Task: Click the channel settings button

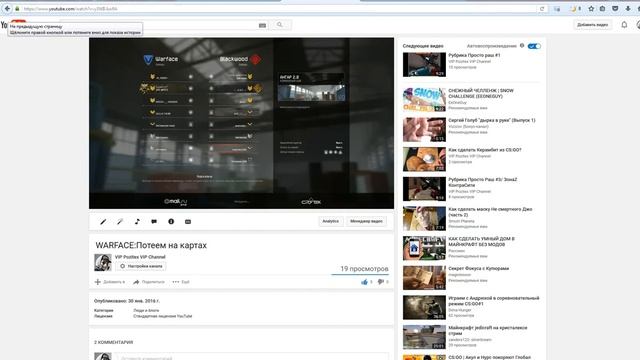Action: (x=140, y=266)
